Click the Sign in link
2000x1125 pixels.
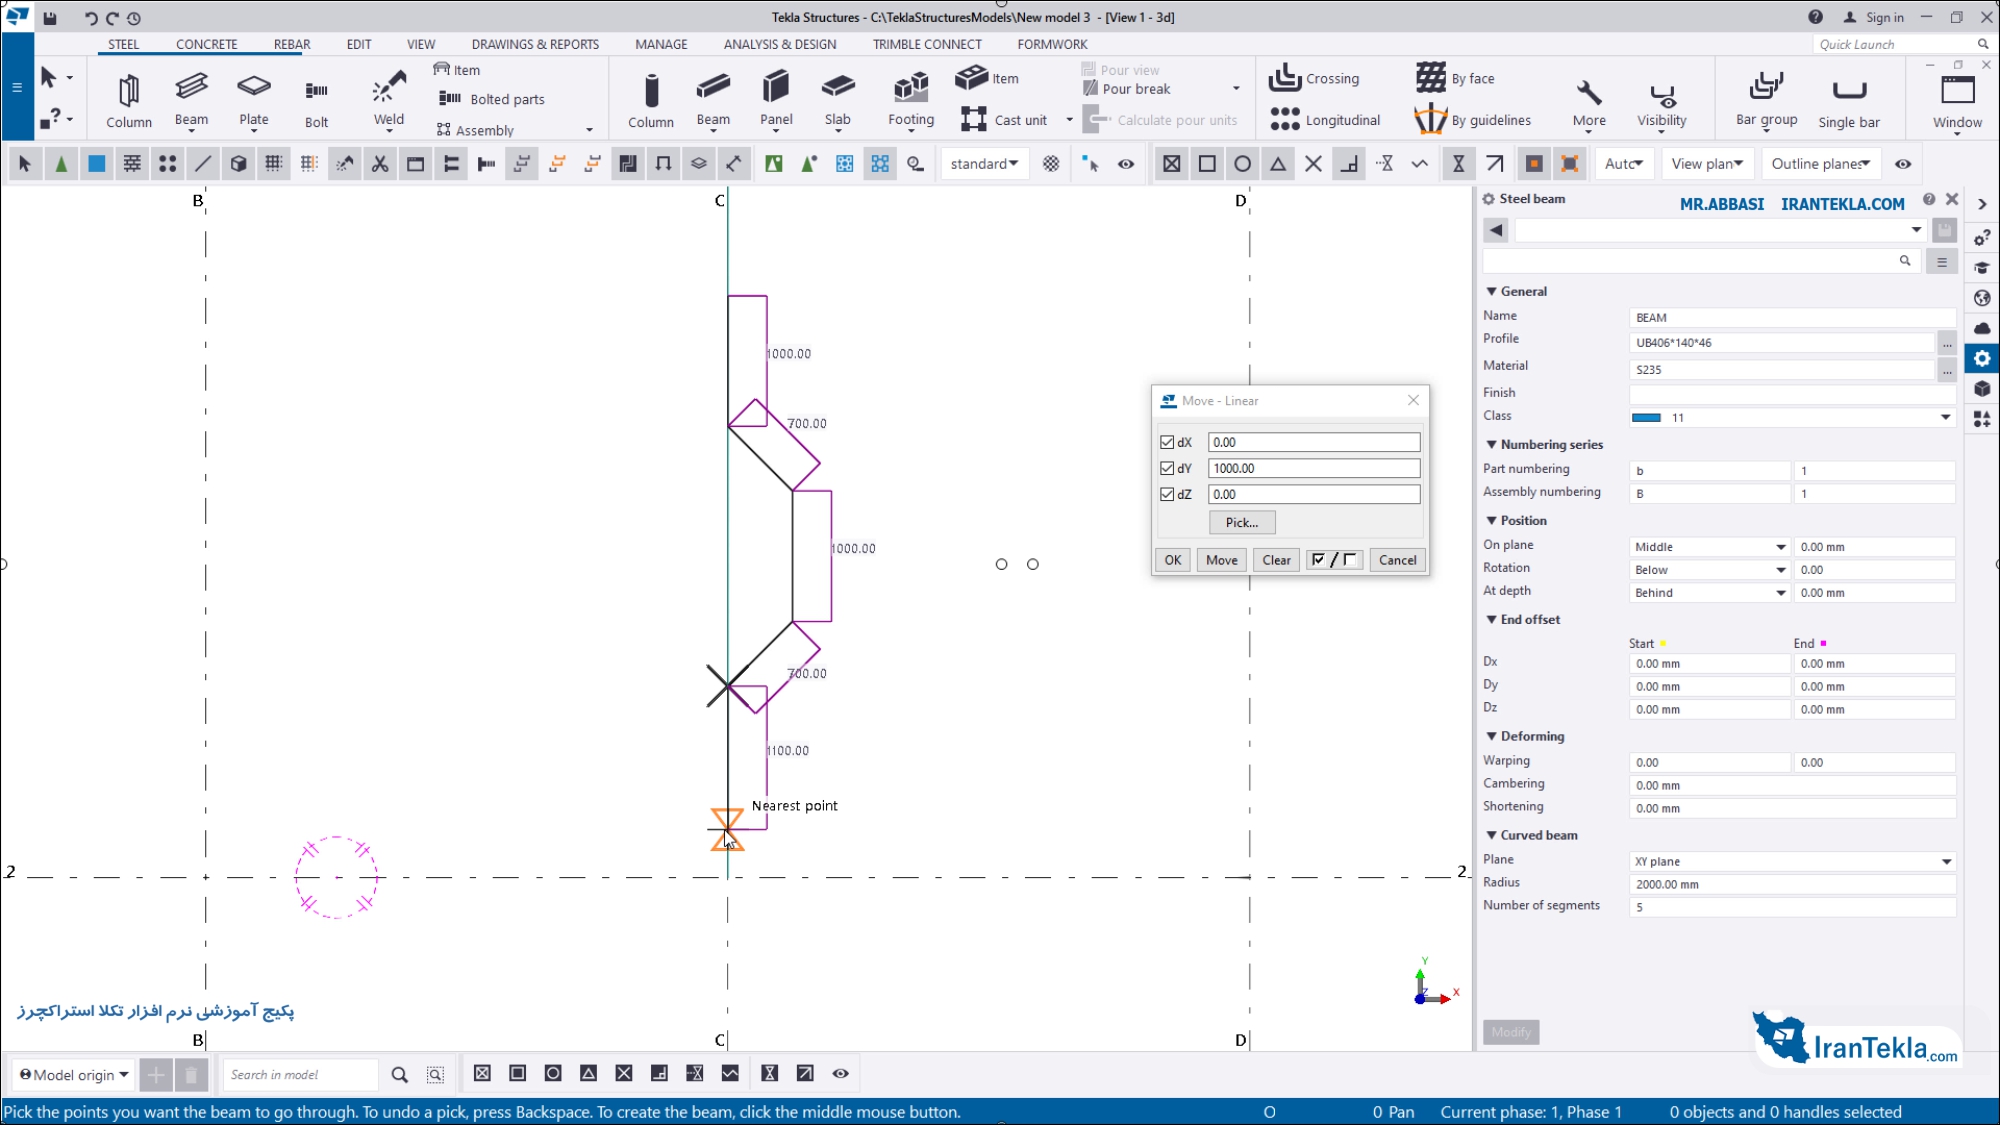click(x=1884, y=17)
